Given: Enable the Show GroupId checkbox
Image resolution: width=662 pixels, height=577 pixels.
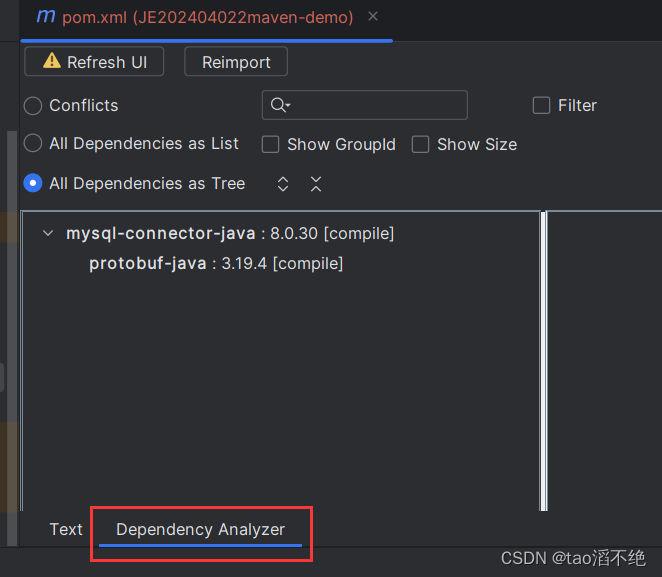Looking at the screenshot, I should coord(270,144).
